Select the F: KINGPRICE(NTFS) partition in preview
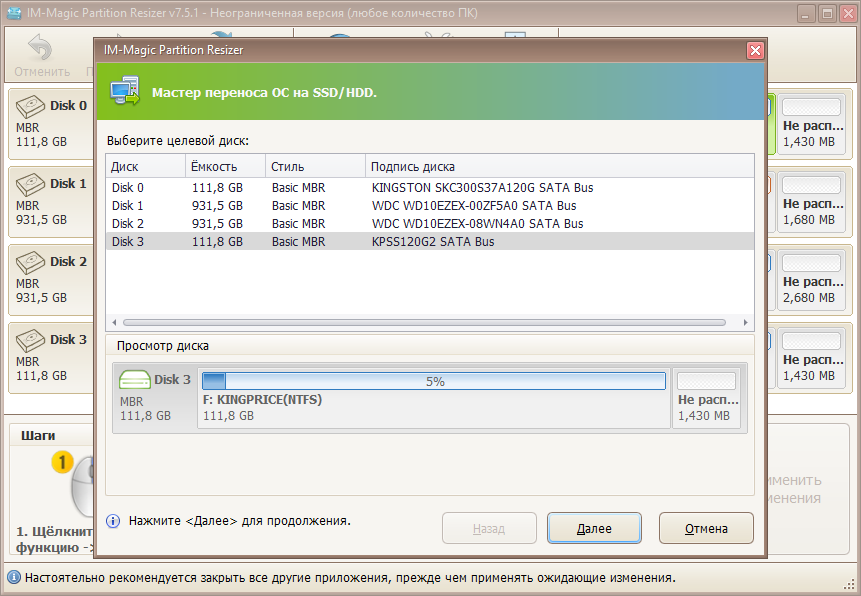 [x=434, y=398]
